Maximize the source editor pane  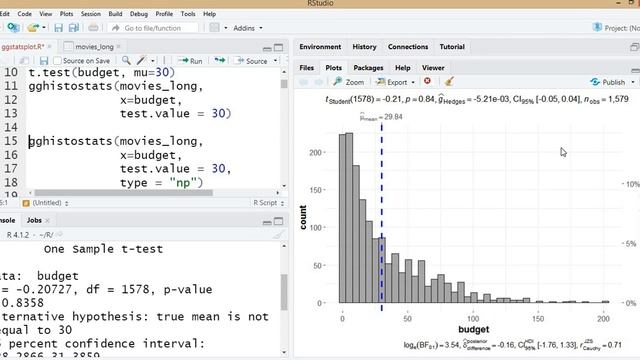(278, 48)
